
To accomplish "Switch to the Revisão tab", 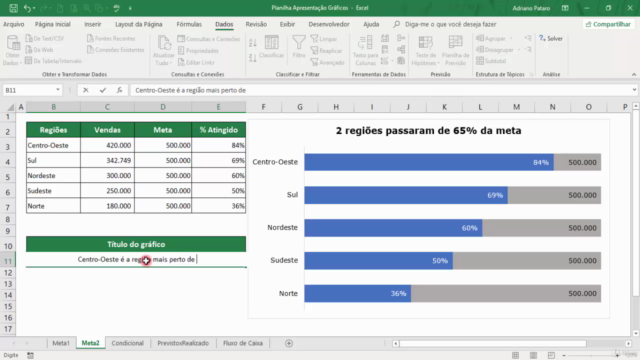I will [x=256, y=24].
